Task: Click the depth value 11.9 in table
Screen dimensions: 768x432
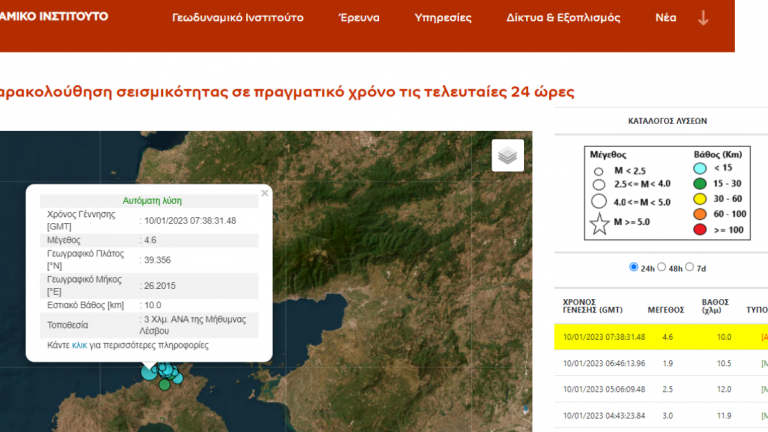Action: click(724, 416)
